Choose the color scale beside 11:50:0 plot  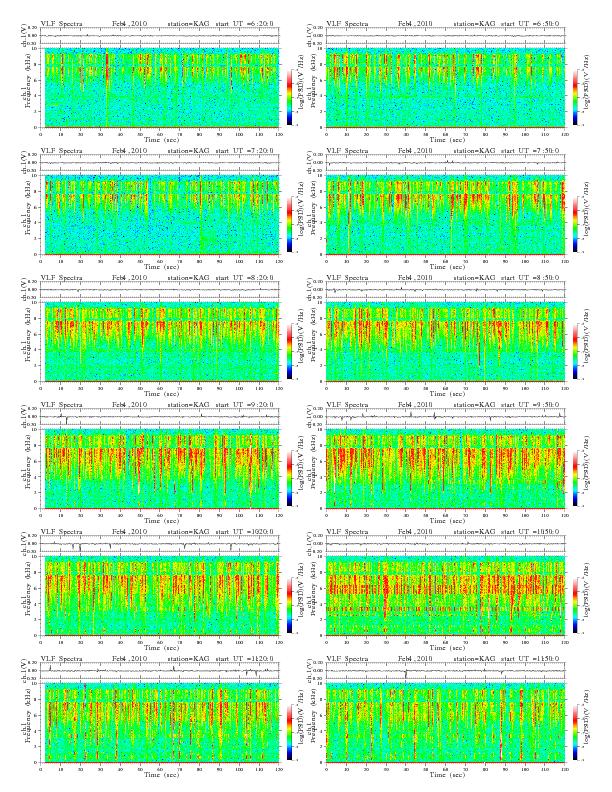pos(576,733)
